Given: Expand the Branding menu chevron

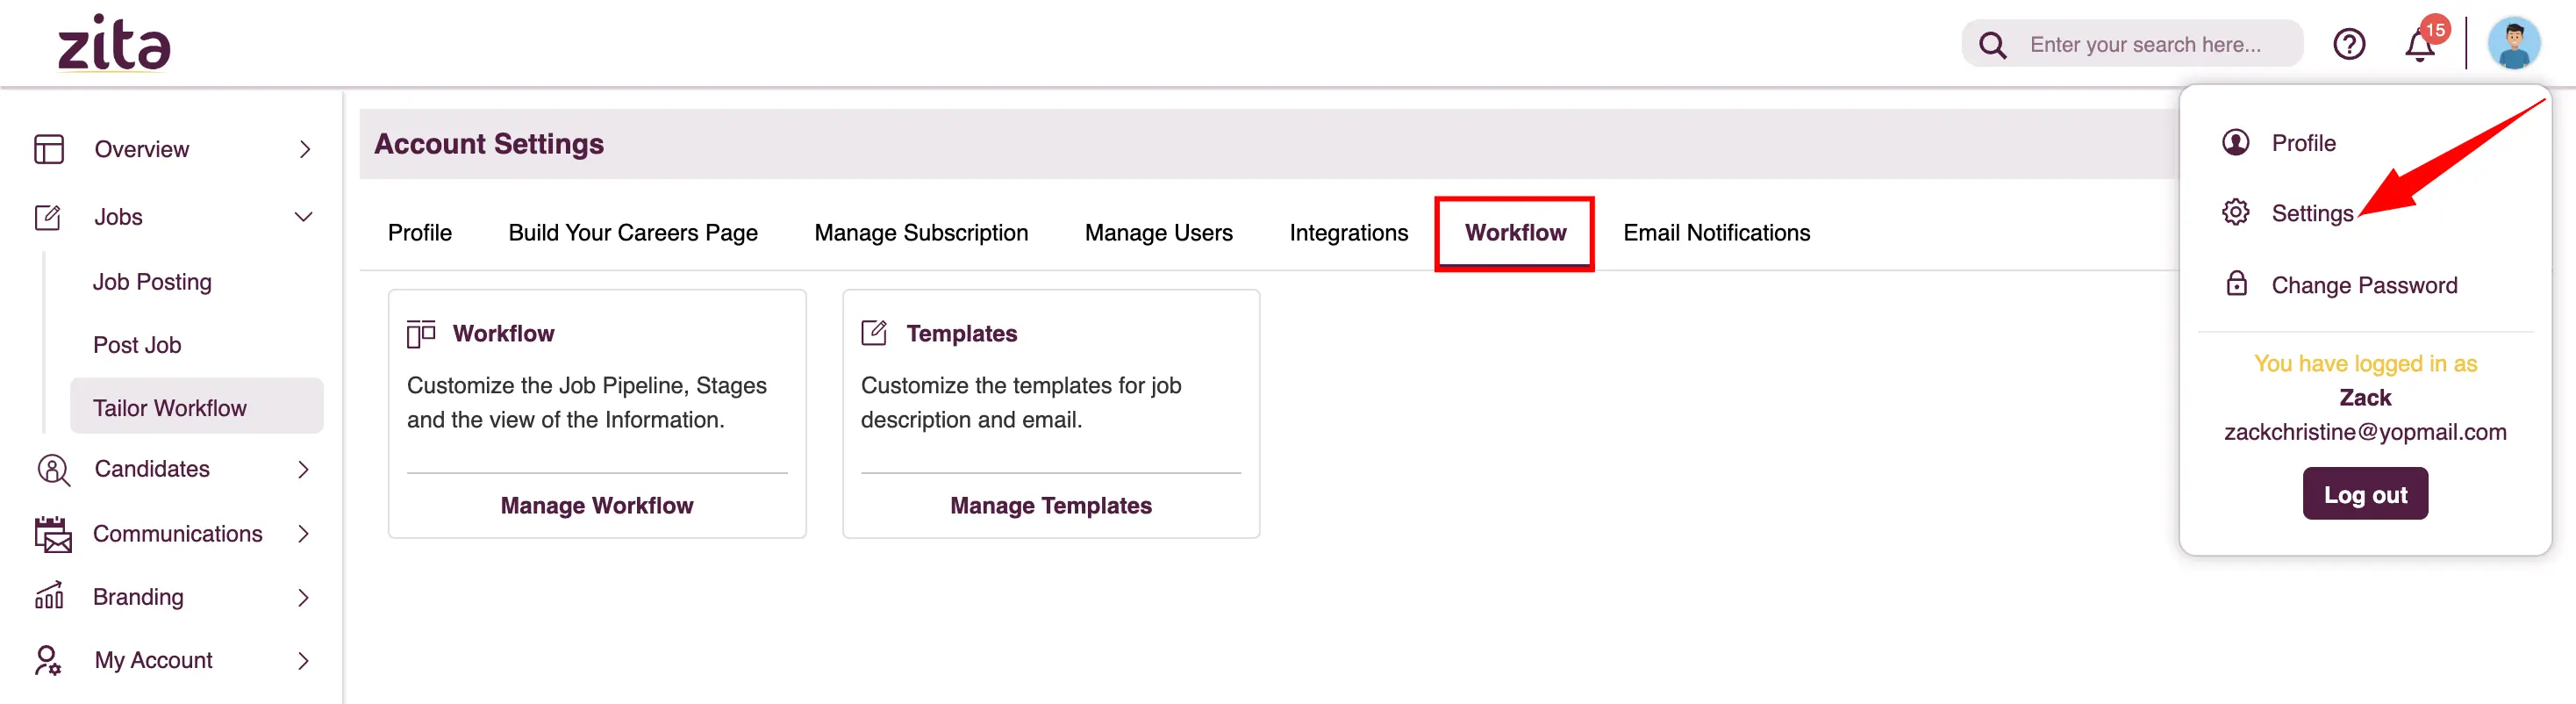Looking at the screenshot, I should point(303,597).
